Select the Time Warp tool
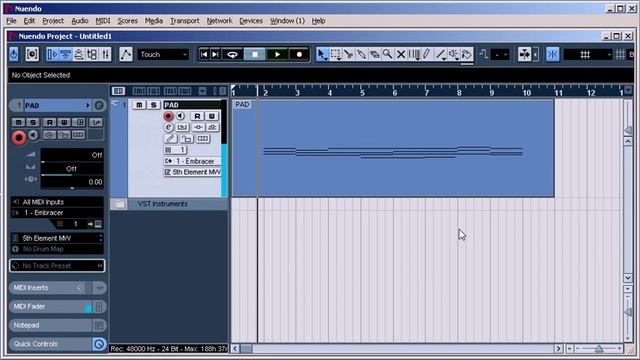This screenshot has height=360, width=640. pyautogui.click(x=414, y=54)
